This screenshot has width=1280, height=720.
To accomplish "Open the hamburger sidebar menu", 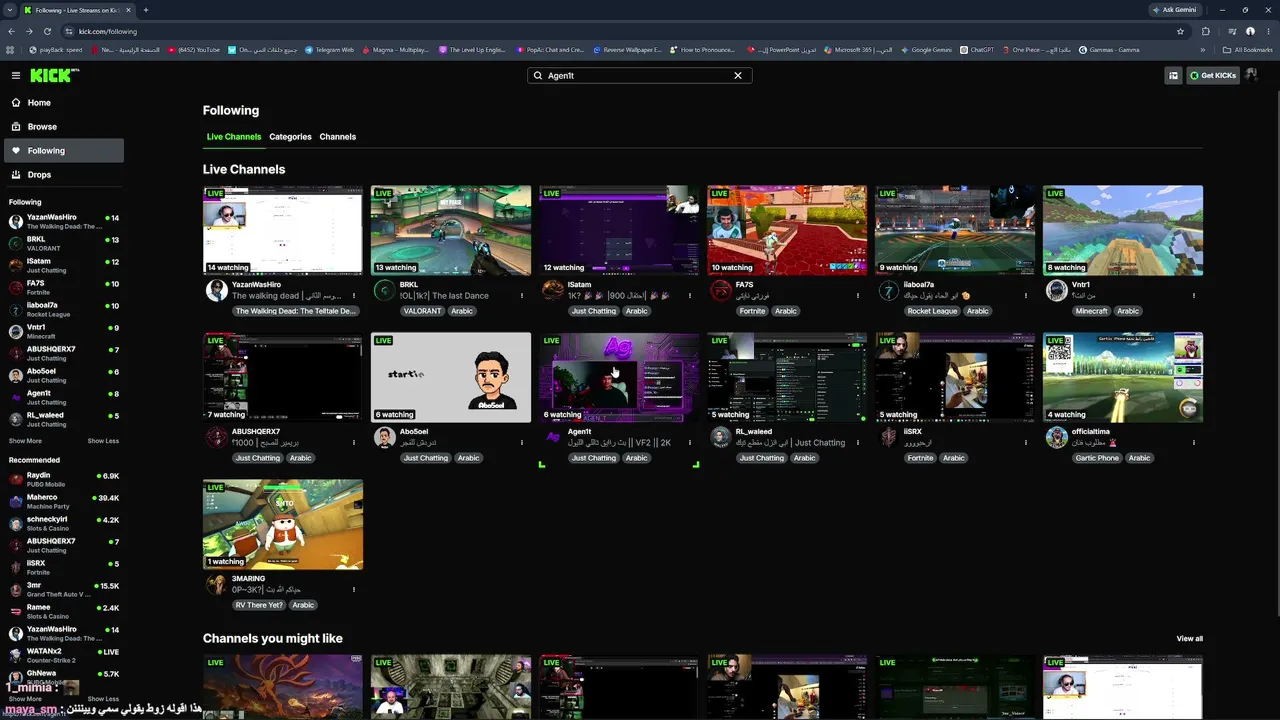I will (x=16, y=75).
